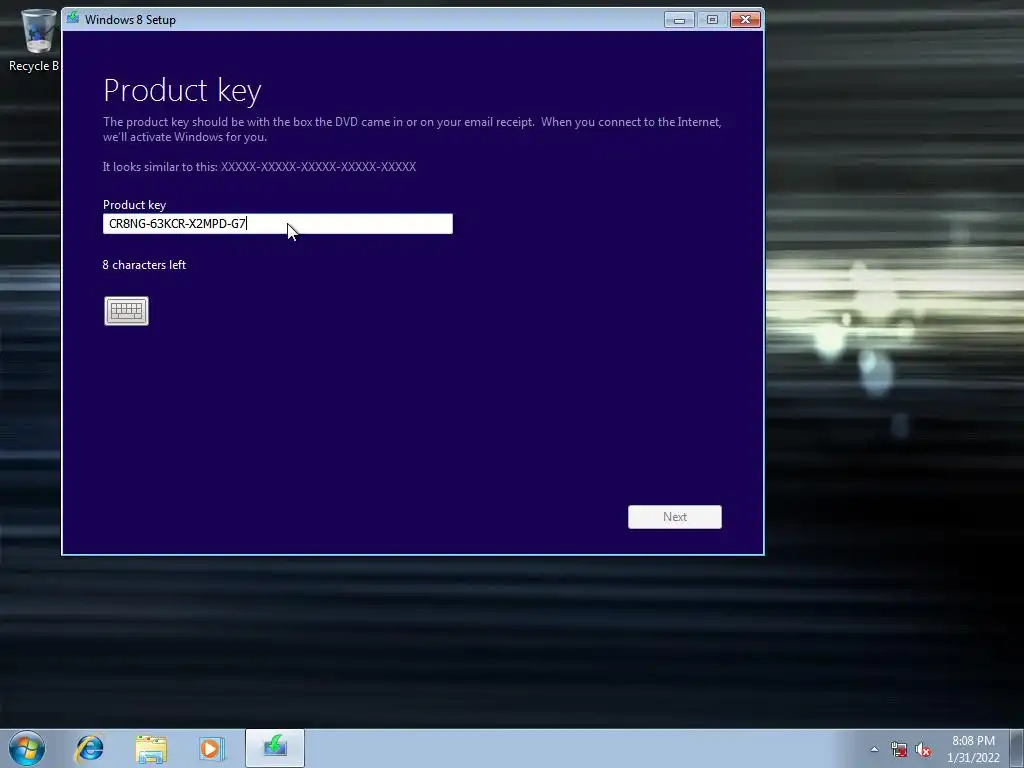
Task: Open the network status tray icon
Action: click(x=899, y=750)
